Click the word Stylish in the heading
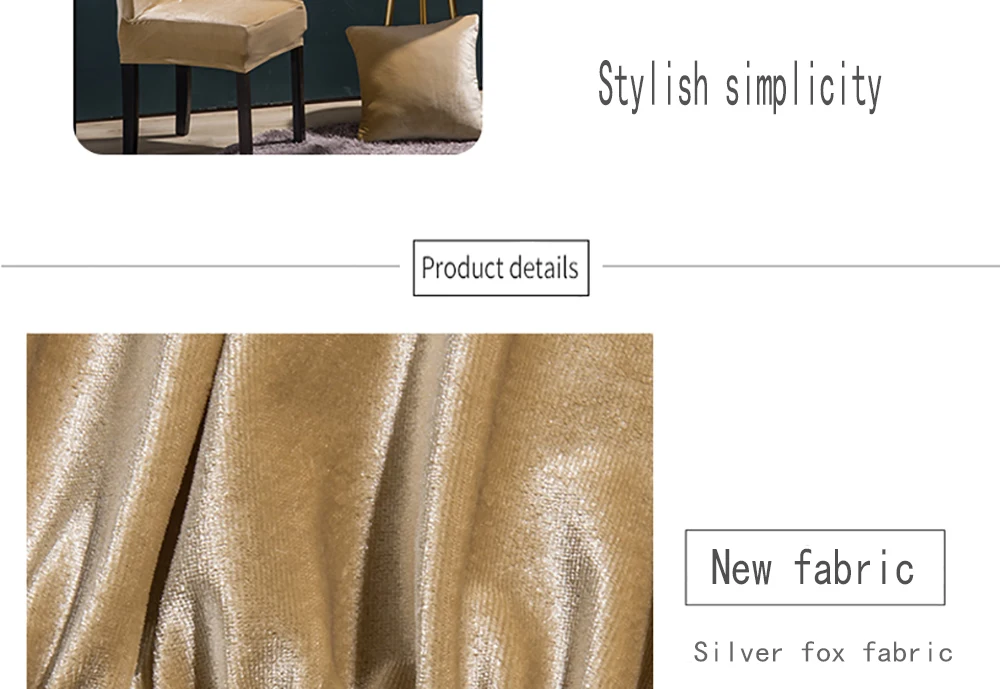 click(x=654, y=86)
